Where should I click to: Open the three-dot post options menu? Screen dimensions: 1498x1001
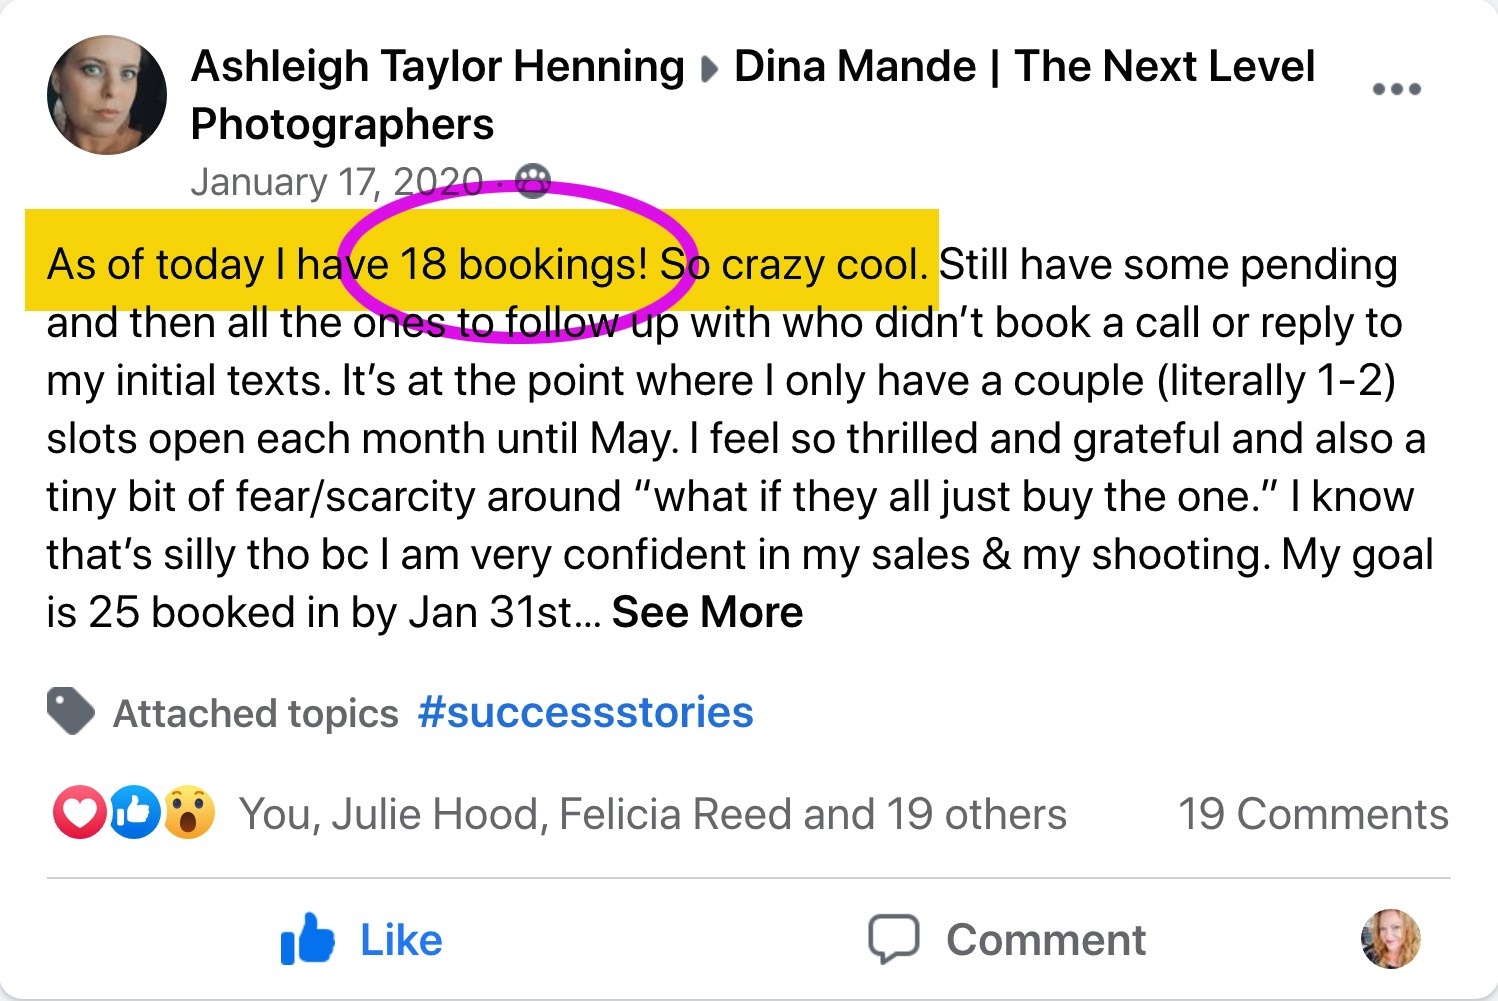coord(1396,89)
